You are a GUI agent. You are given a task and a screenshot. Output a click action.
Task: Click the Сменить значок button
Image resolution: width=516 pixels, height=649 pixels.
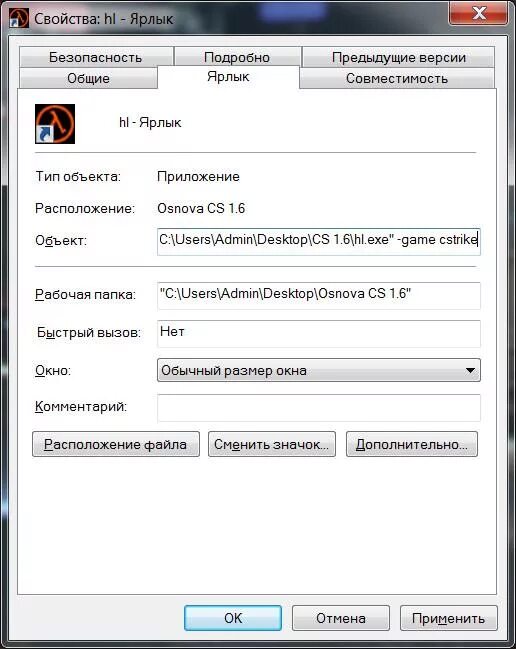click(x=272, y=445)
